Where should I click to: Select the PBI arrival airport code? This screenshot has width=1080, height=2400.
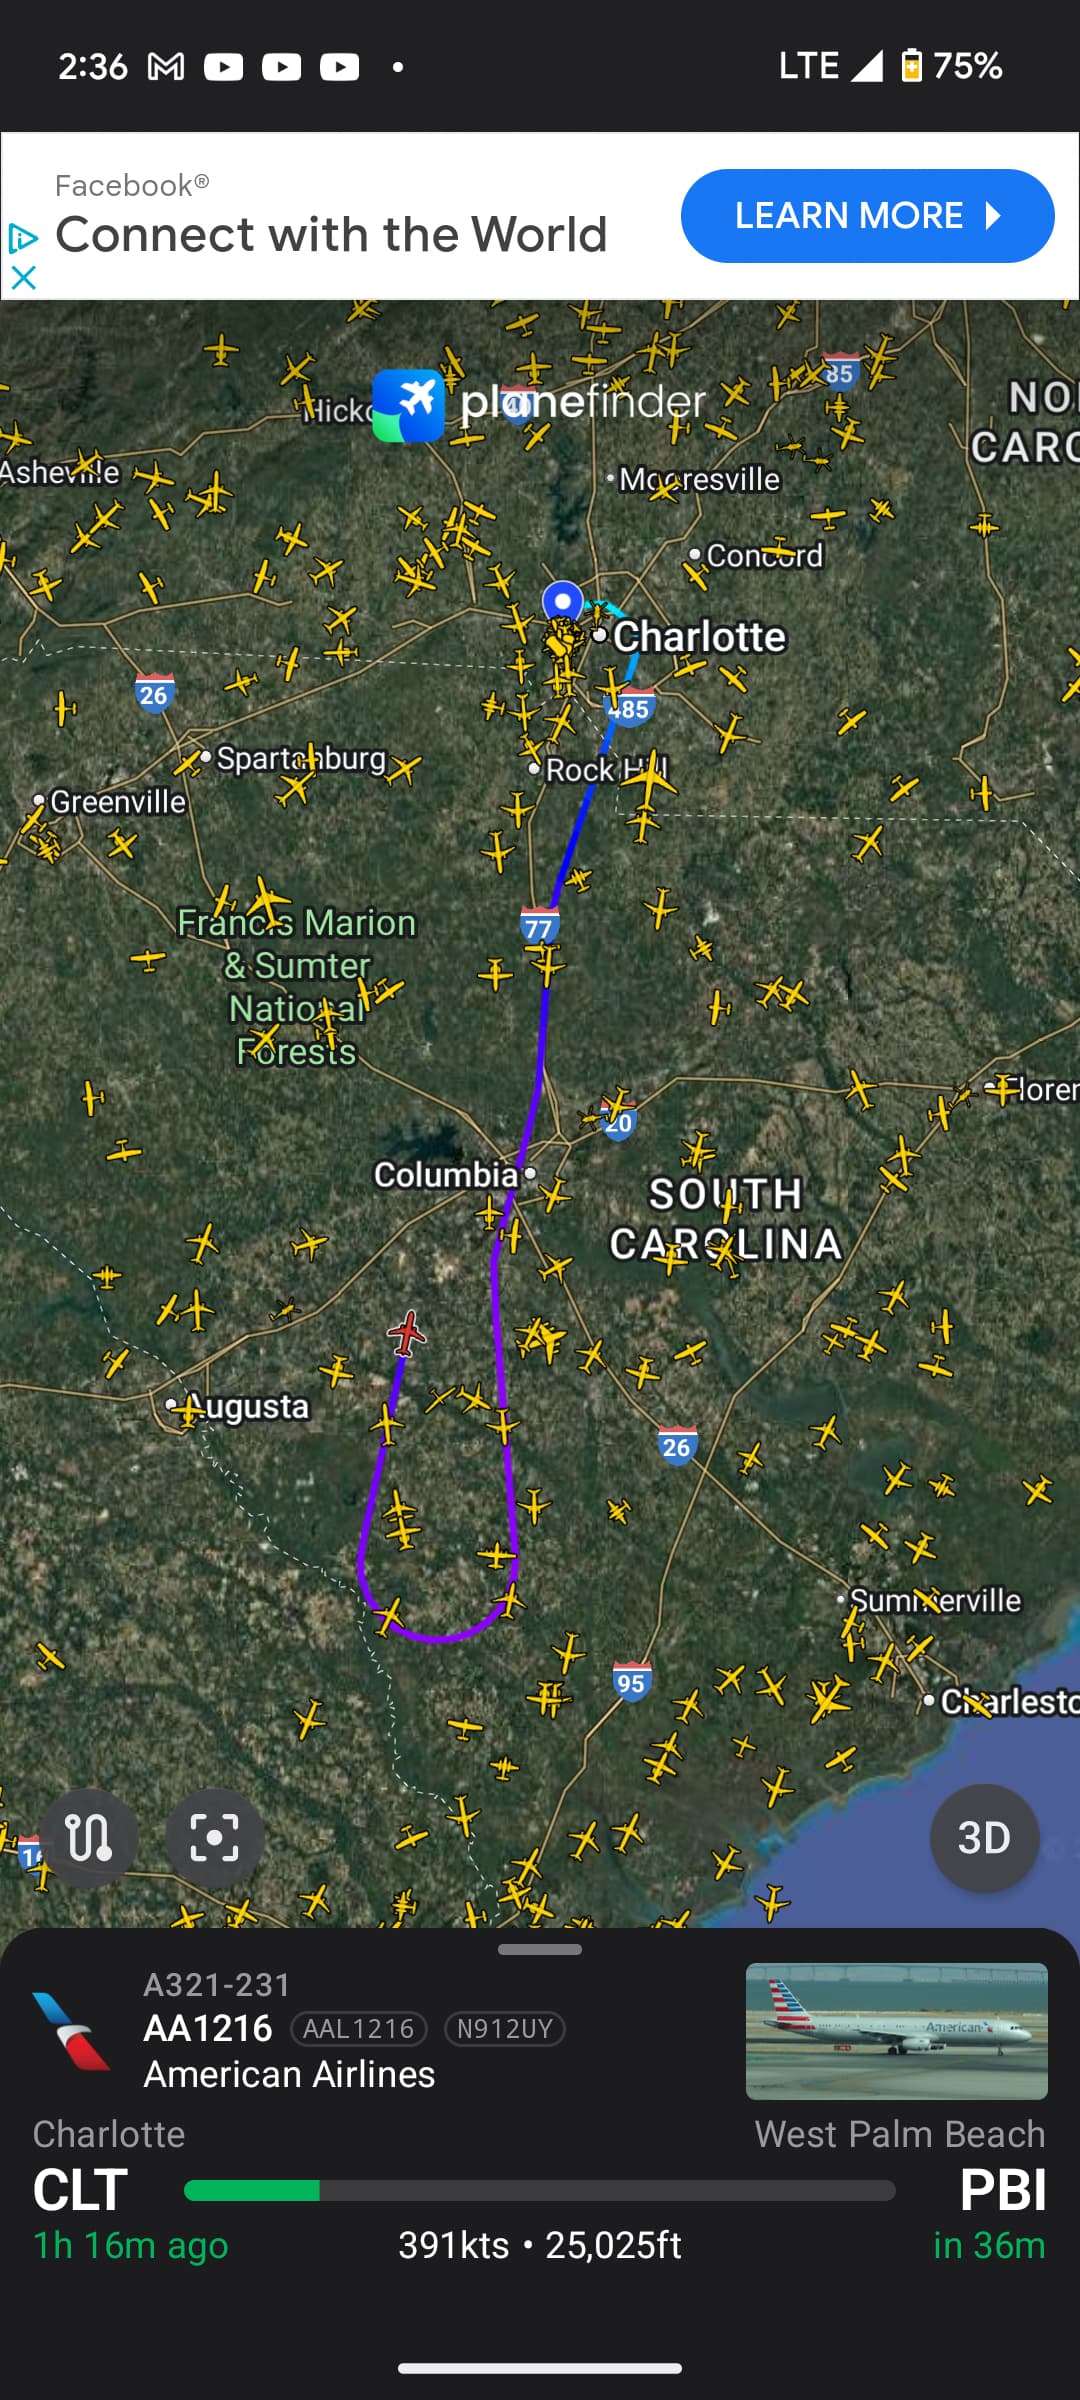[1002, 2190]
